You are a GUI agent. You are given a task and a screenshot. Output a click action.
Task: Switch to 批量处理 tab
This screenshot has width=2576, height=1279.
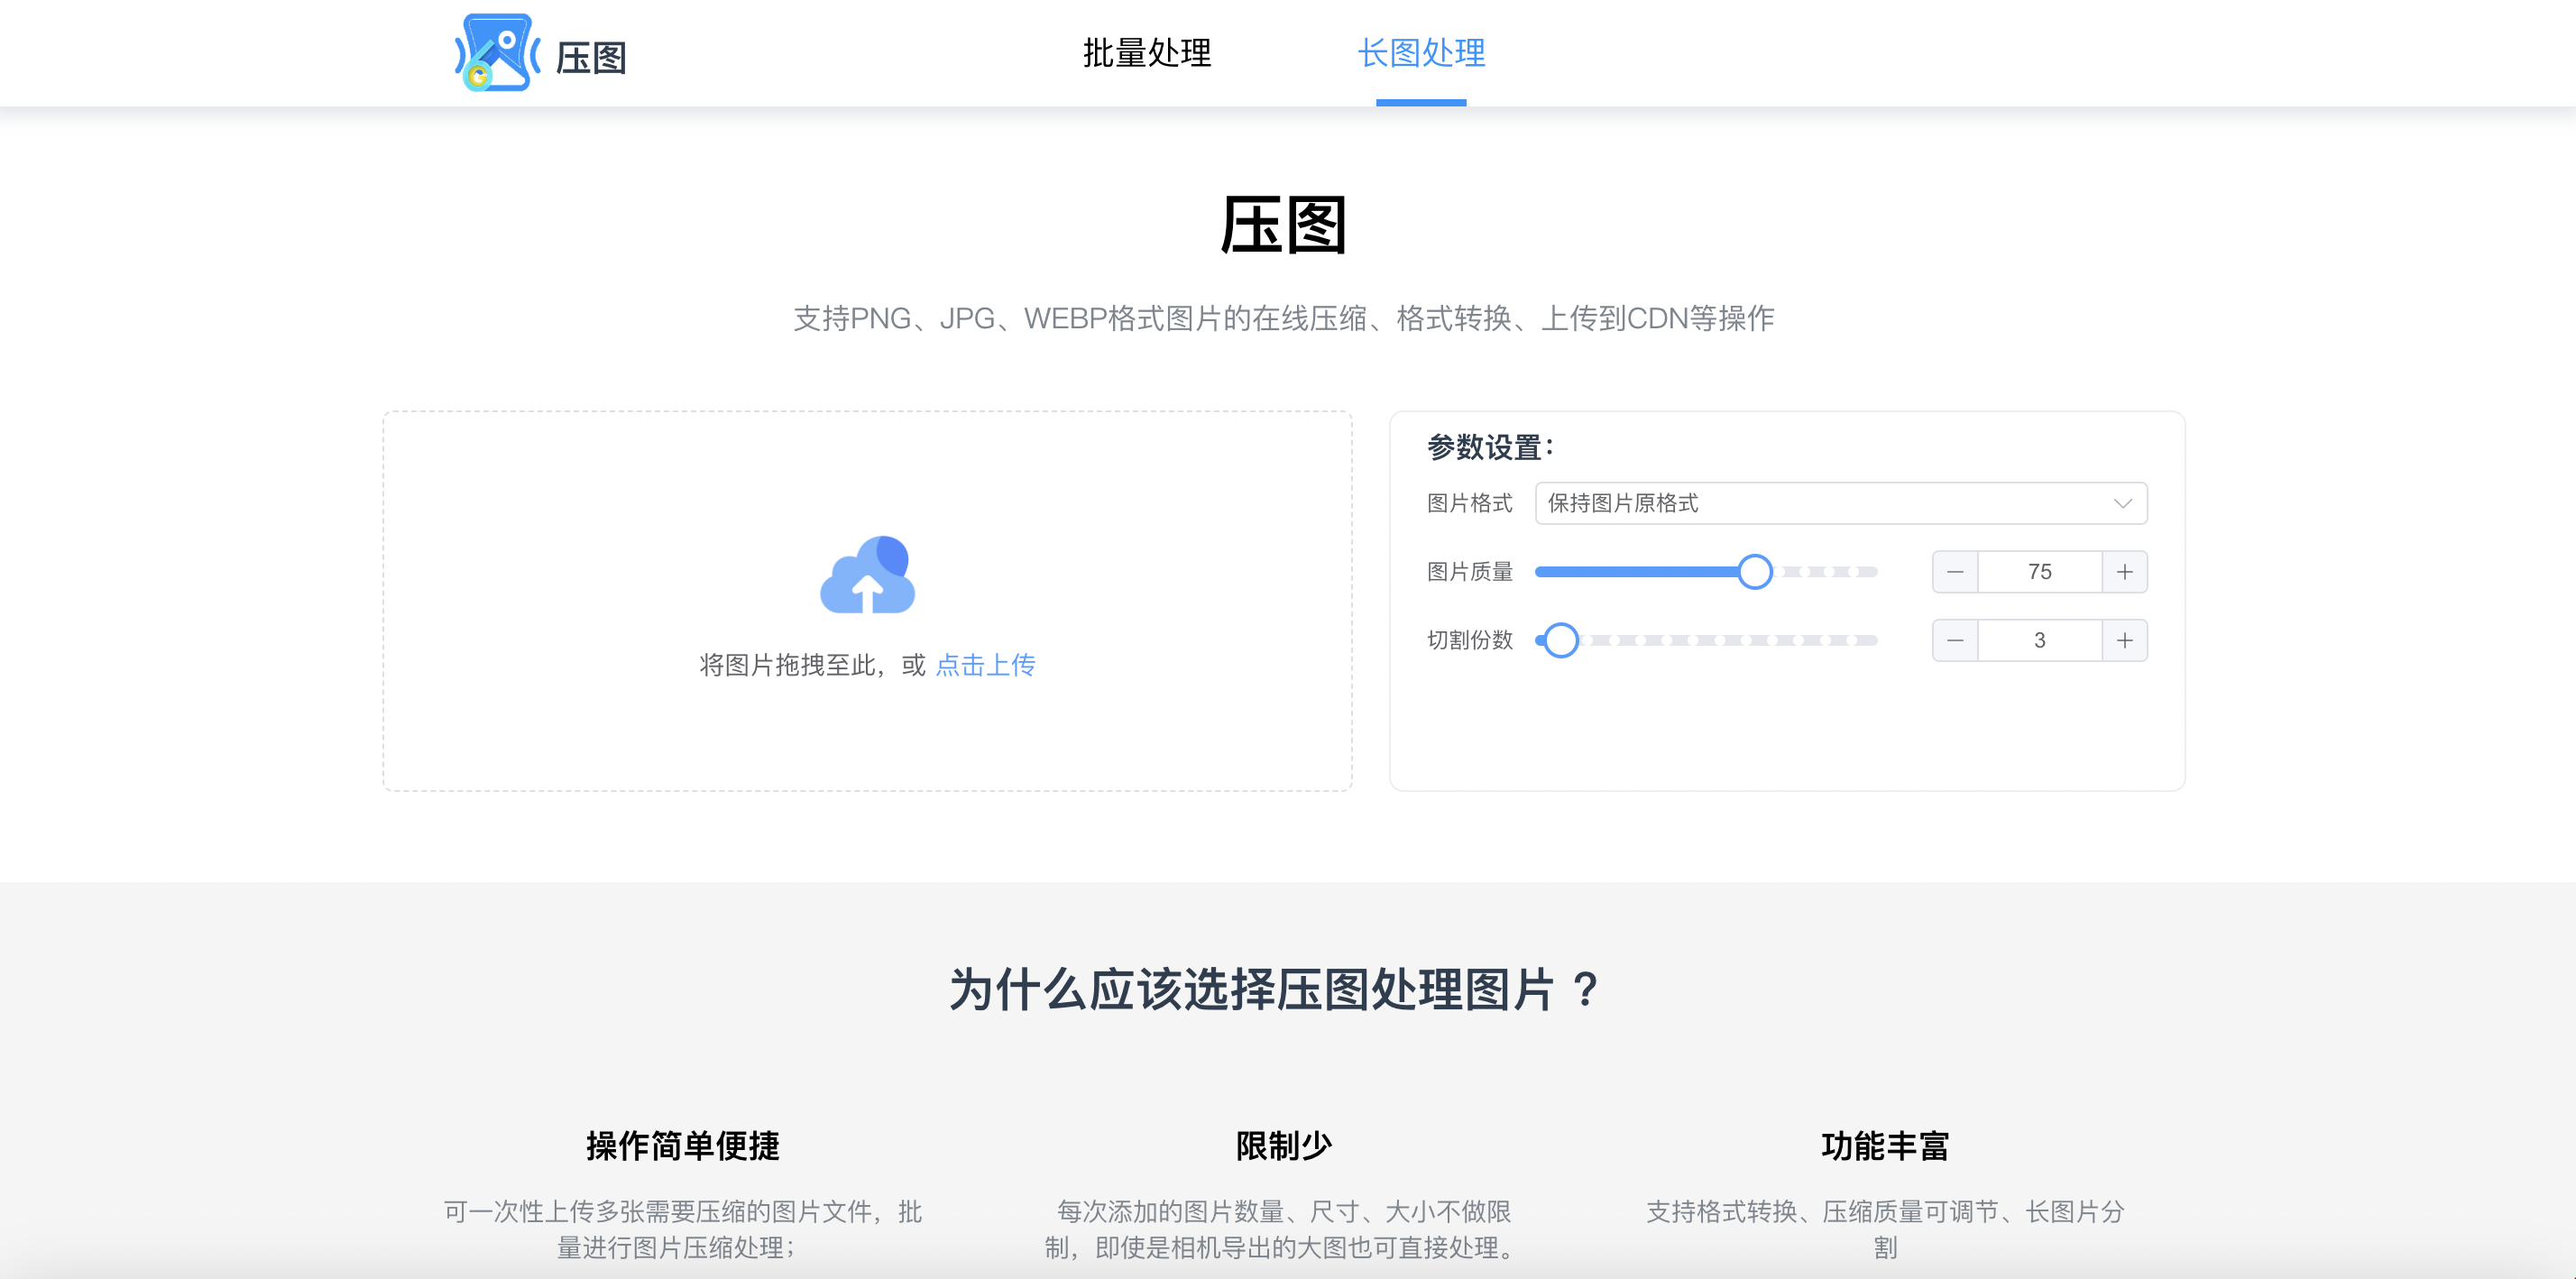[x=1146, y=53]
